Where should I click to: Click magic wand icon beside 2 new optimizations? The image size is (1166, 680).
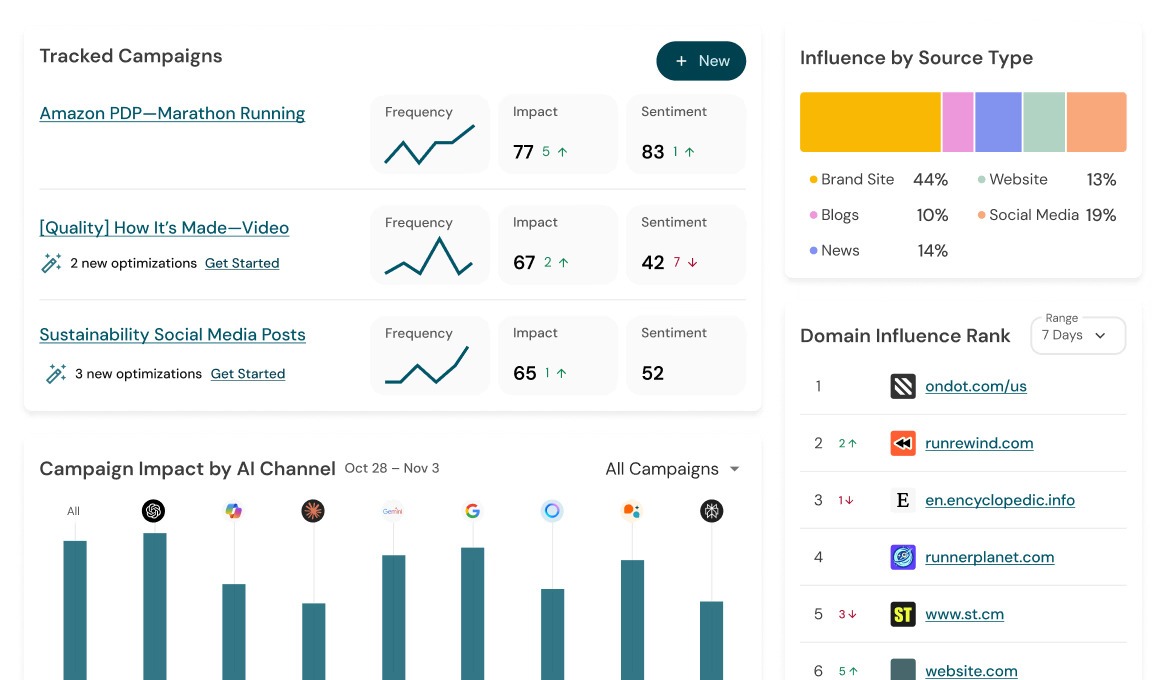pyautogui.click(x=51, y=263)
